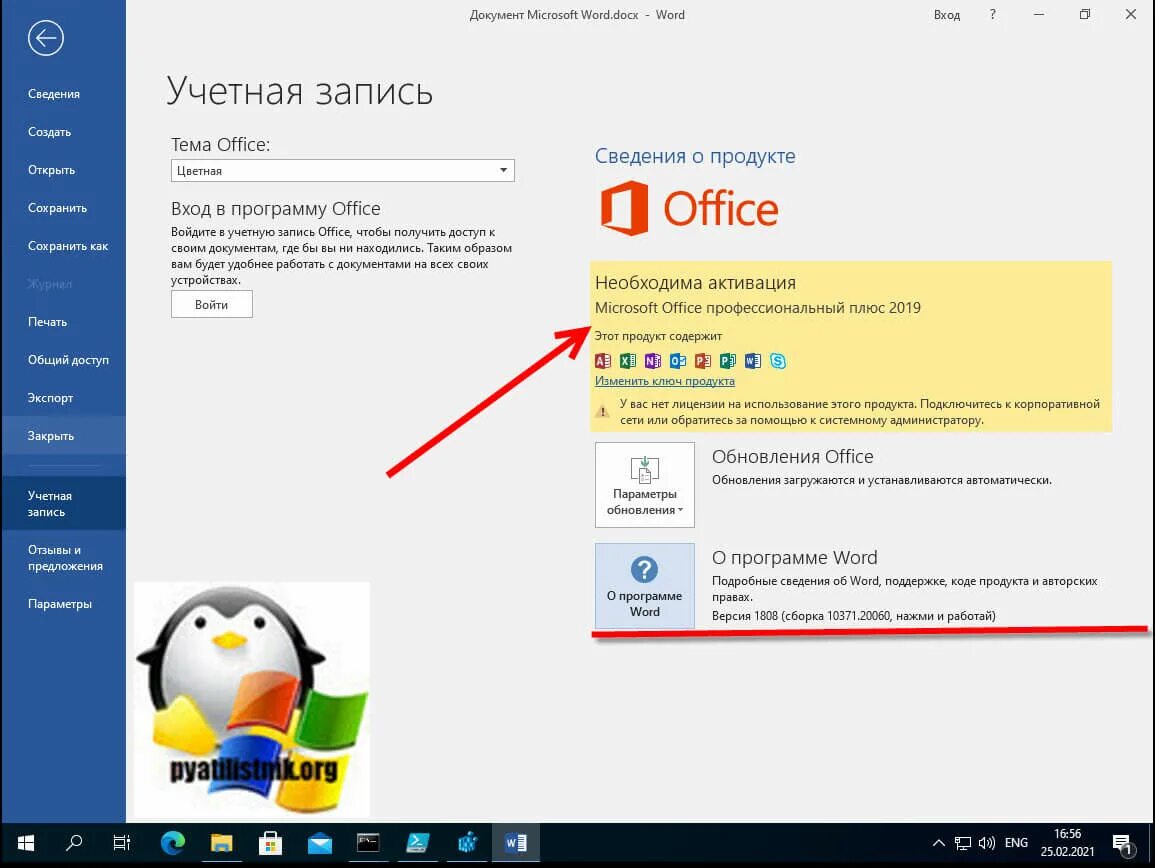The image size is (1155, 868).
Task: Open Task View on the taskbar
Action: click(122, 842)
